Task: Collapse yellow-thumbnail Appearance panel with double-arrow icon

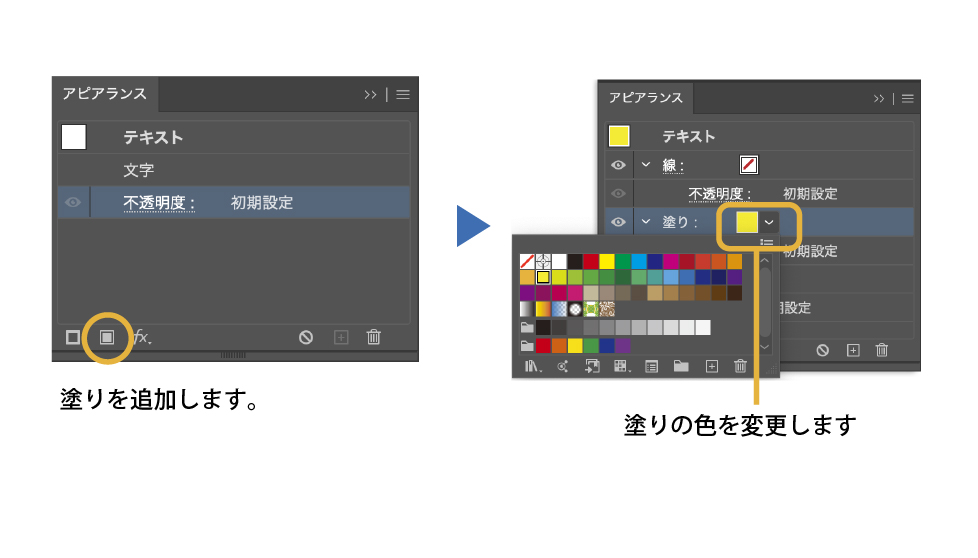Action: 879,99
